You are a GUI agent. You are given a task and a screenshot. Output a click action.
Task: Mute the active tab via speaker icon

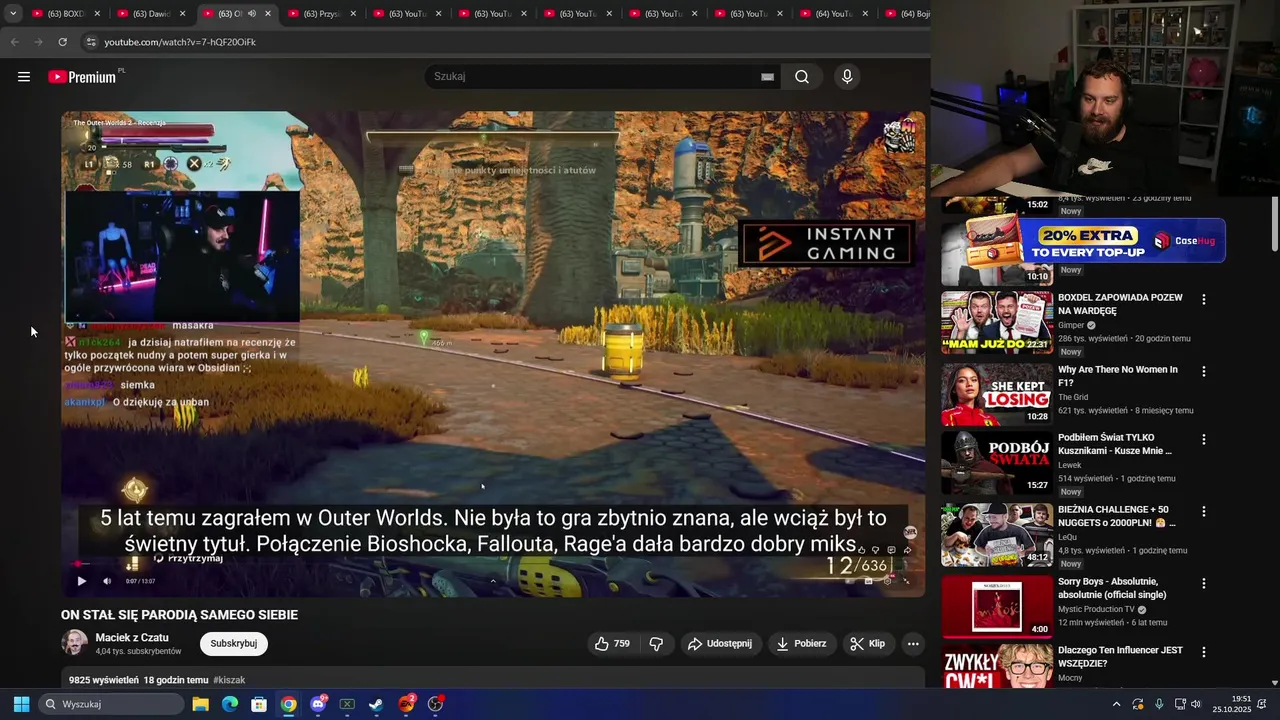(x=252, y=14)
